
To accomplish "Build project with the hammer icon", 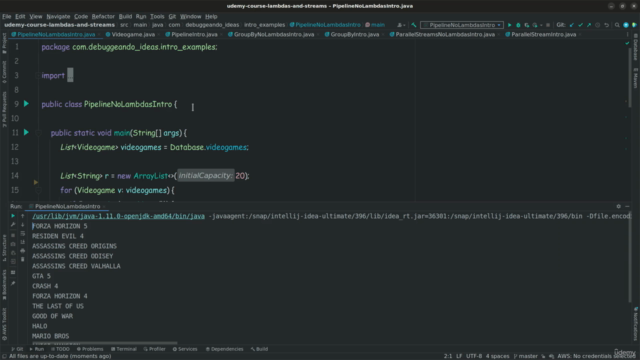I will pos(414,25).
